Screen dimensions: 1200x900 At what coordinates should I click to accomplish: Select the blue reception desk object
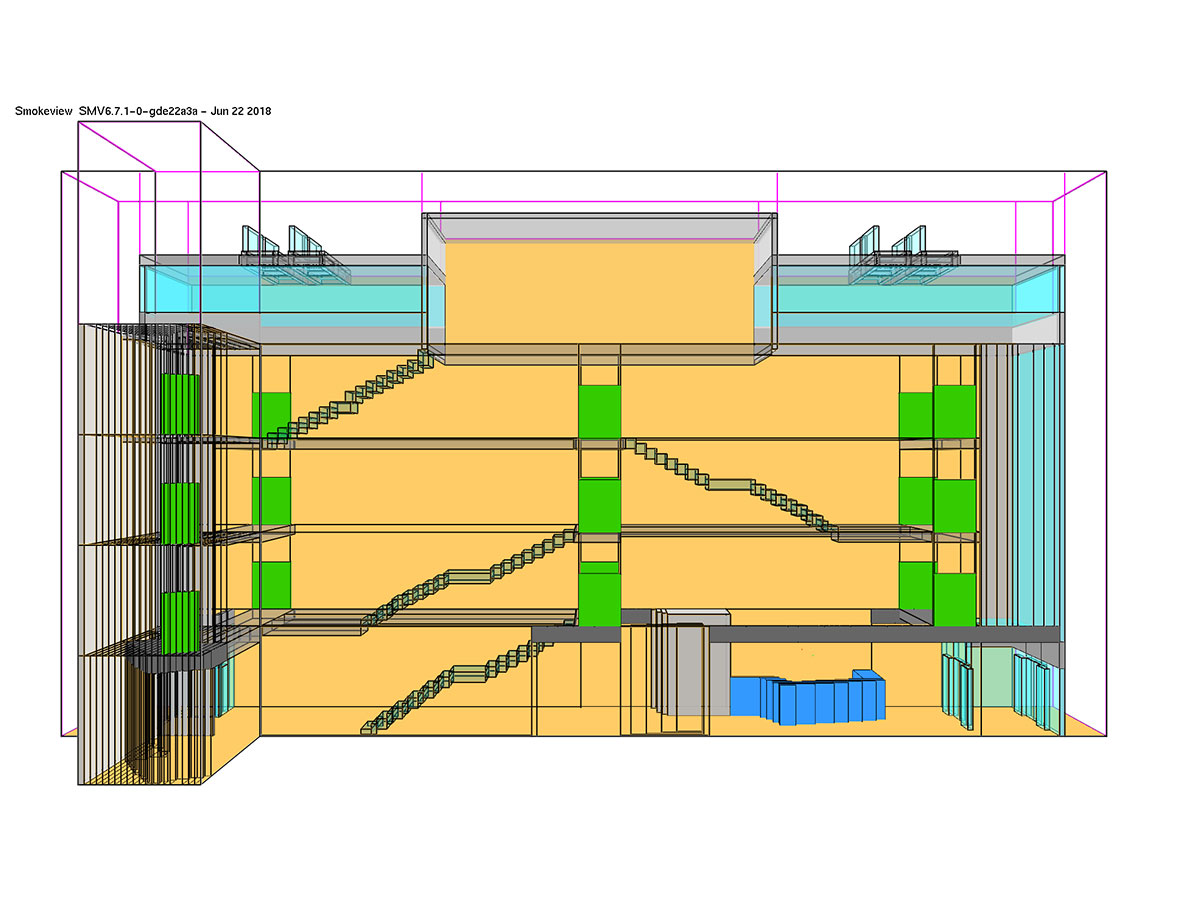[x=808, y=696]
